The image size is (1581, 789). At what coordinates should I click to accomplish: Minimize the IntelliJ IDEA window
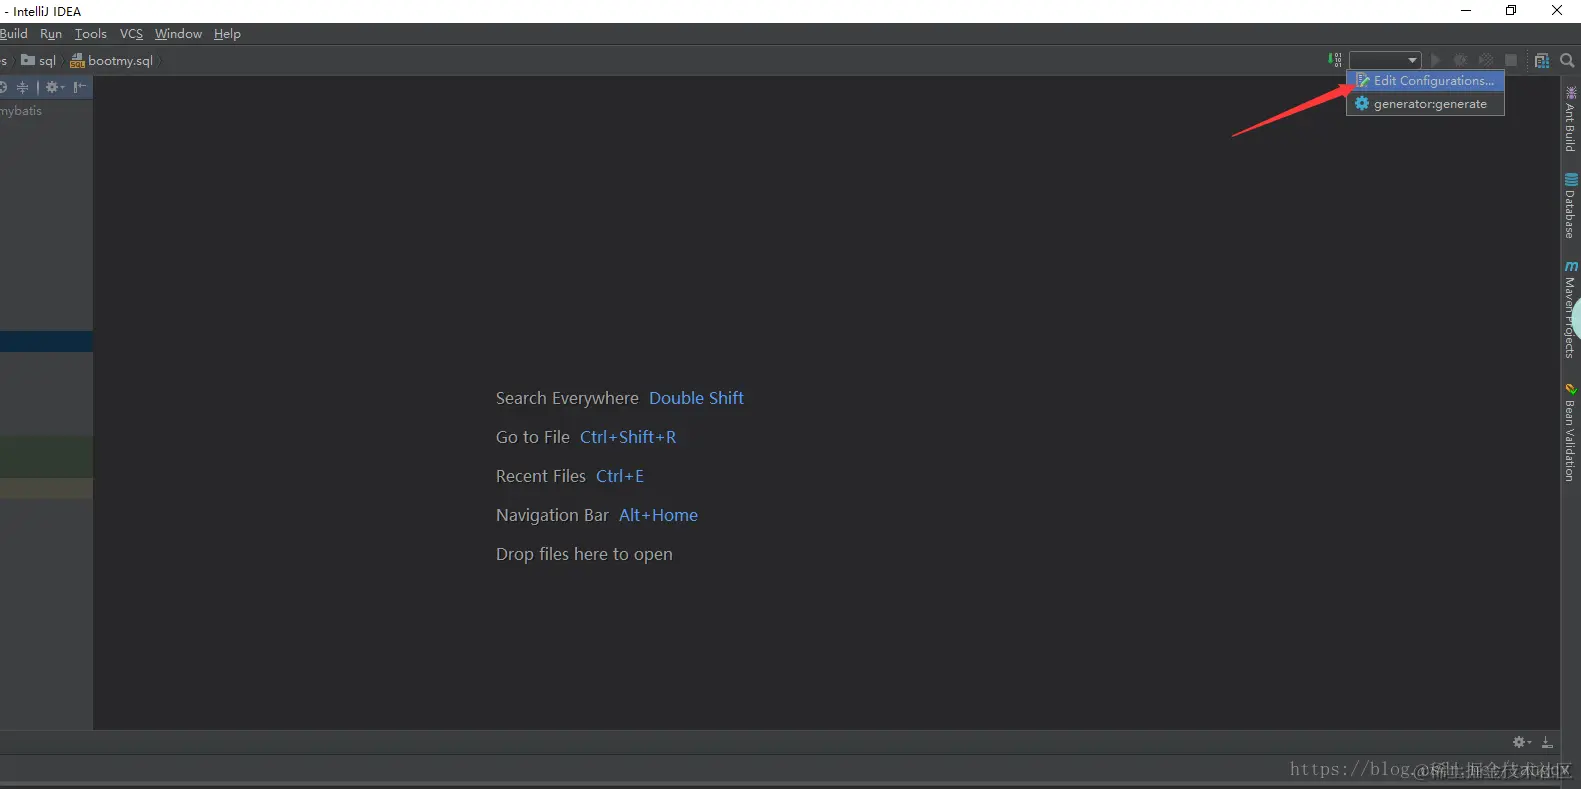coord(1466,11)
